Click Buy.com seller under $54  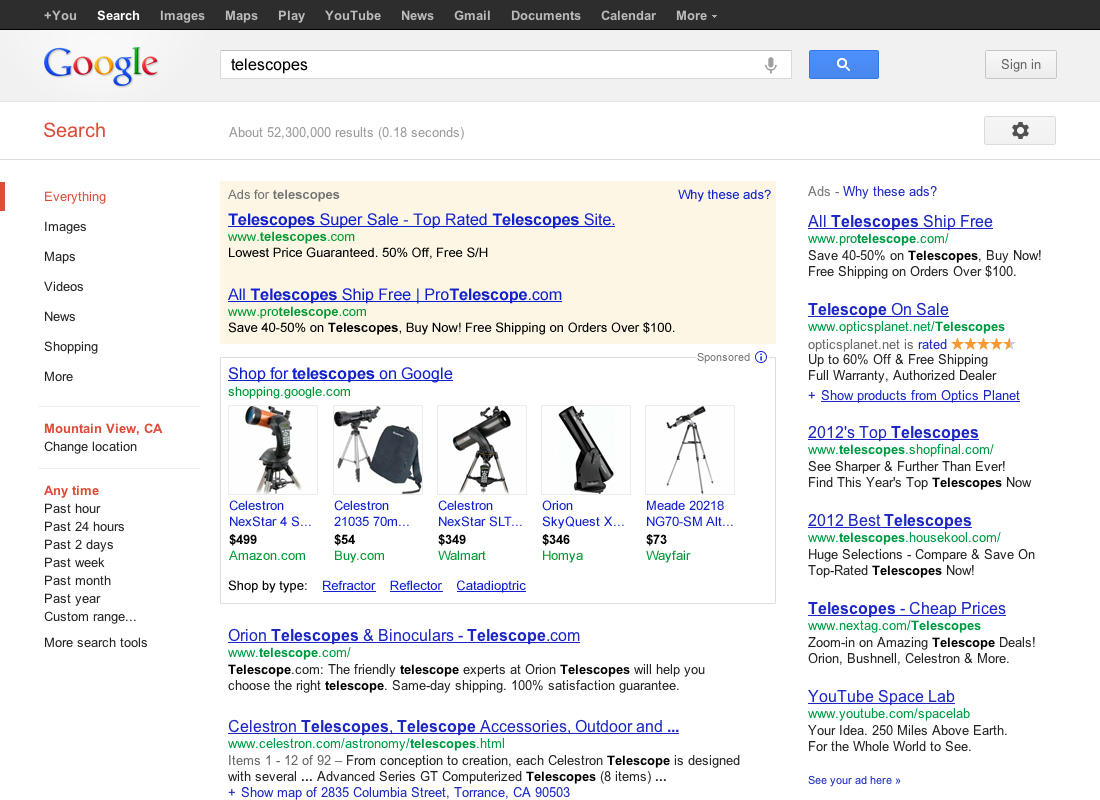click(358, 556)
